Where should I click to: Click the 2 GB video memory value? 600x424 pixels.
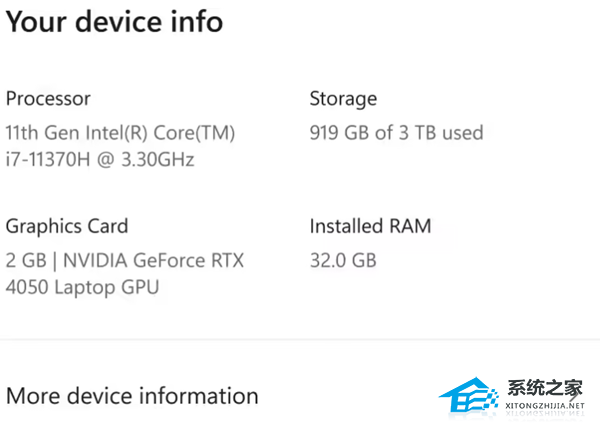24,260
